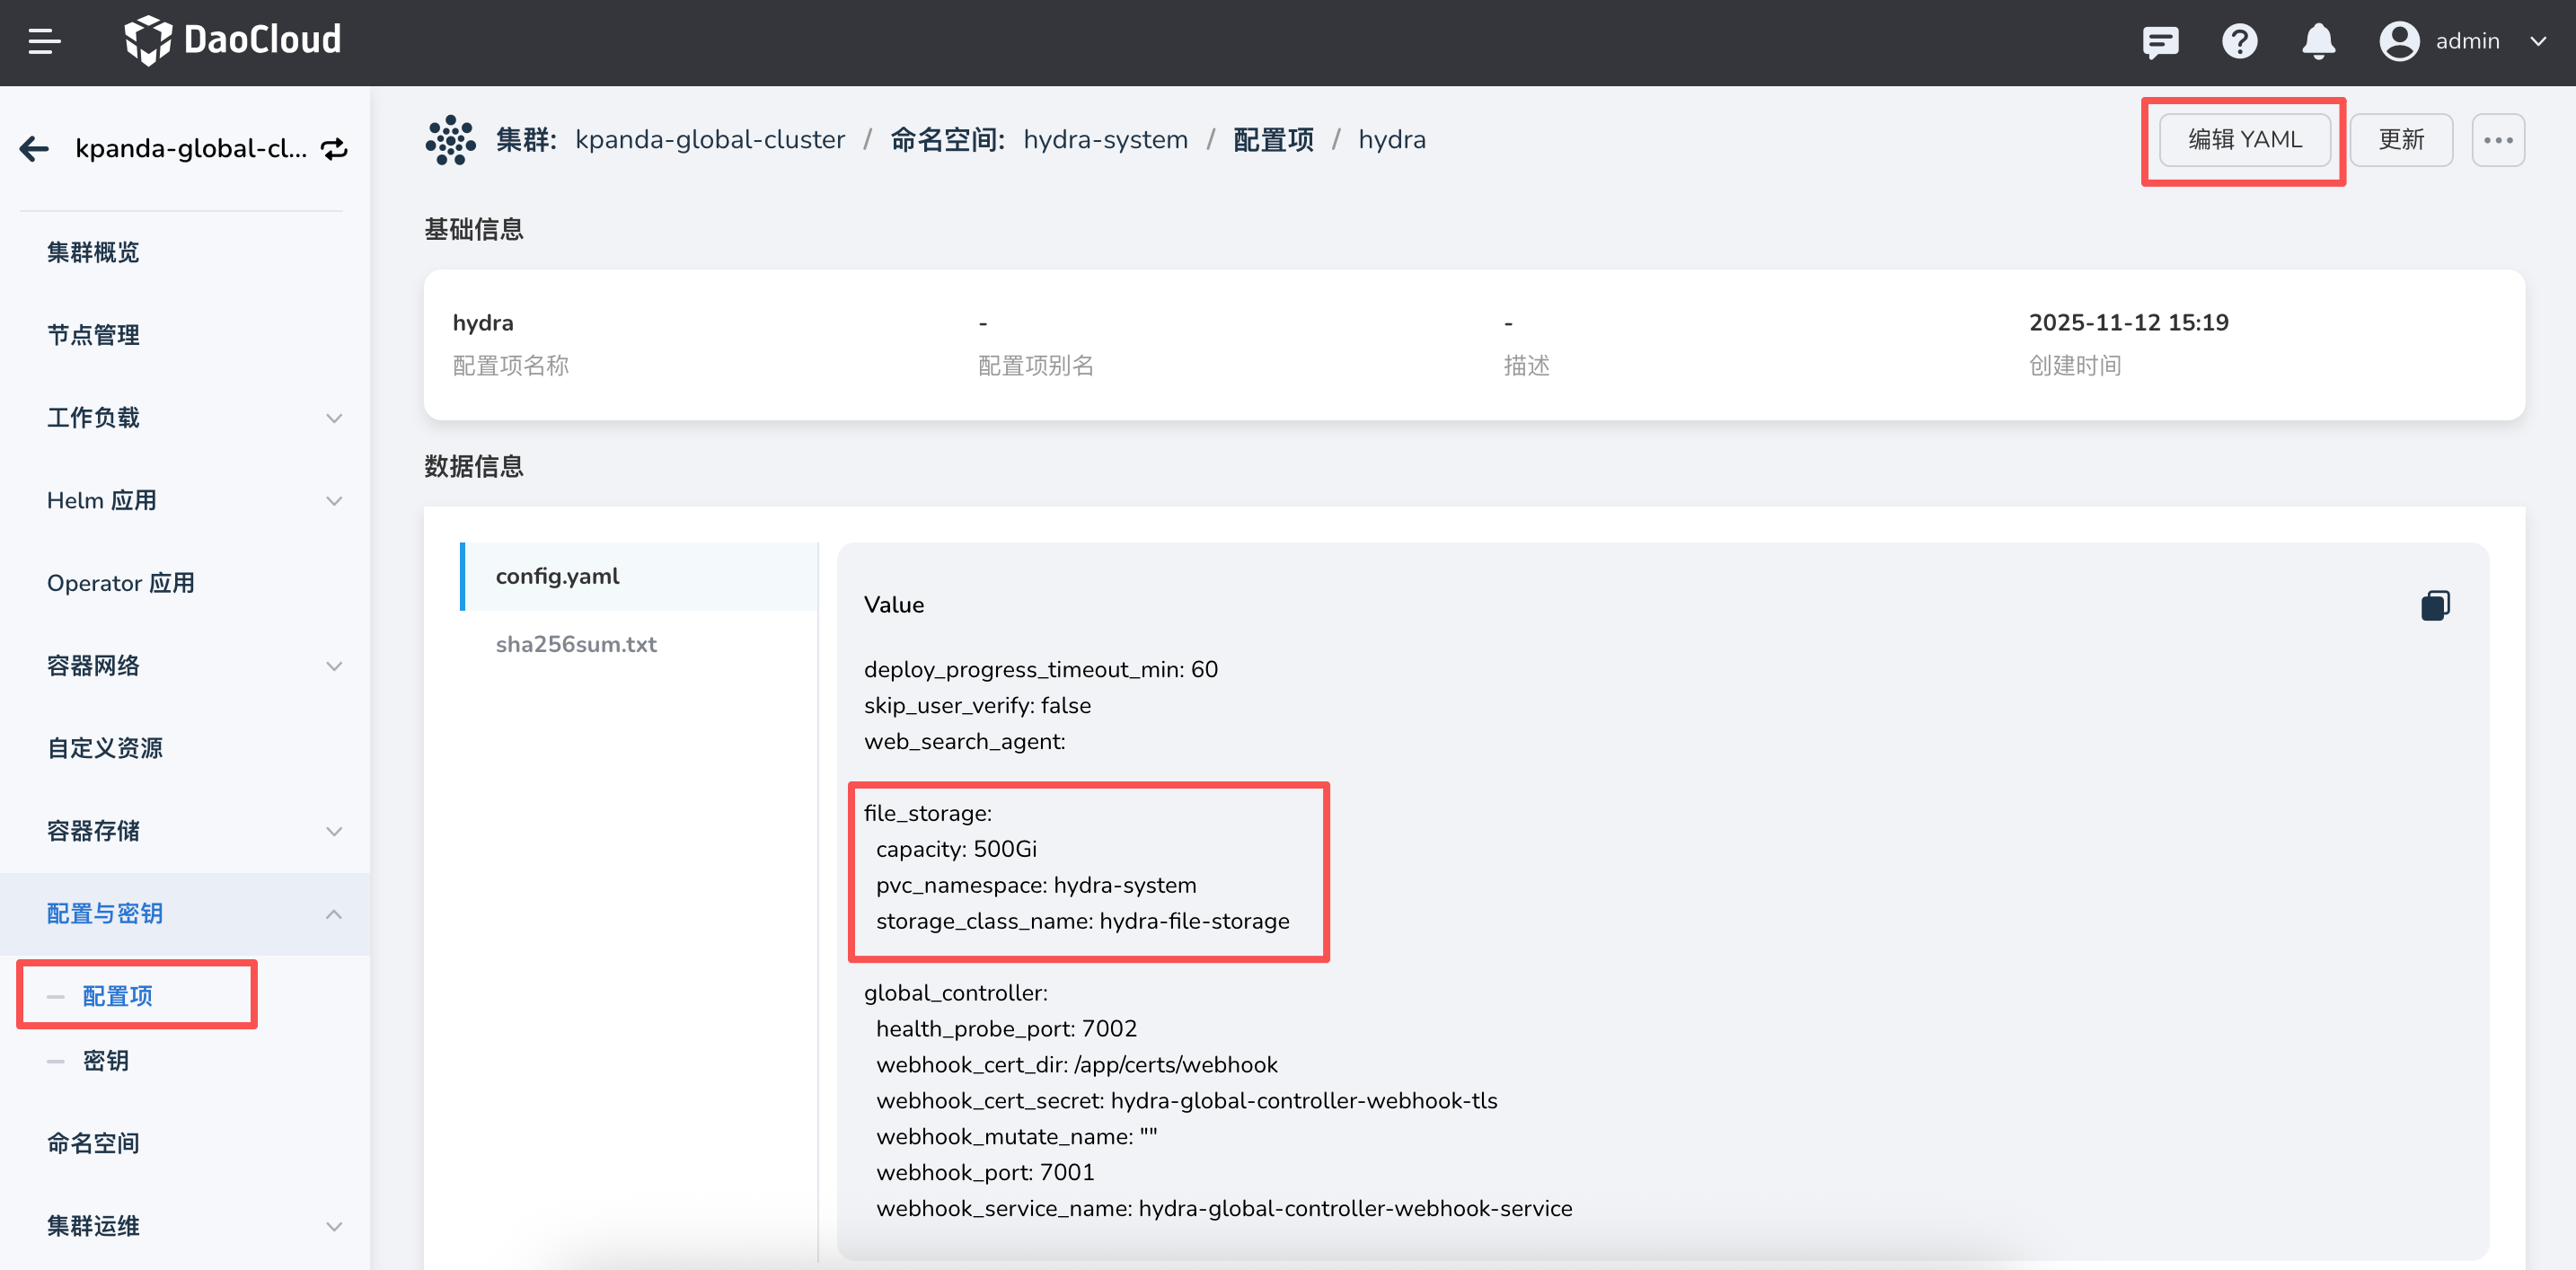Switch to the sha256sum.txt tab
This screenshot has height=1270, width=2576.
(576, 644)
